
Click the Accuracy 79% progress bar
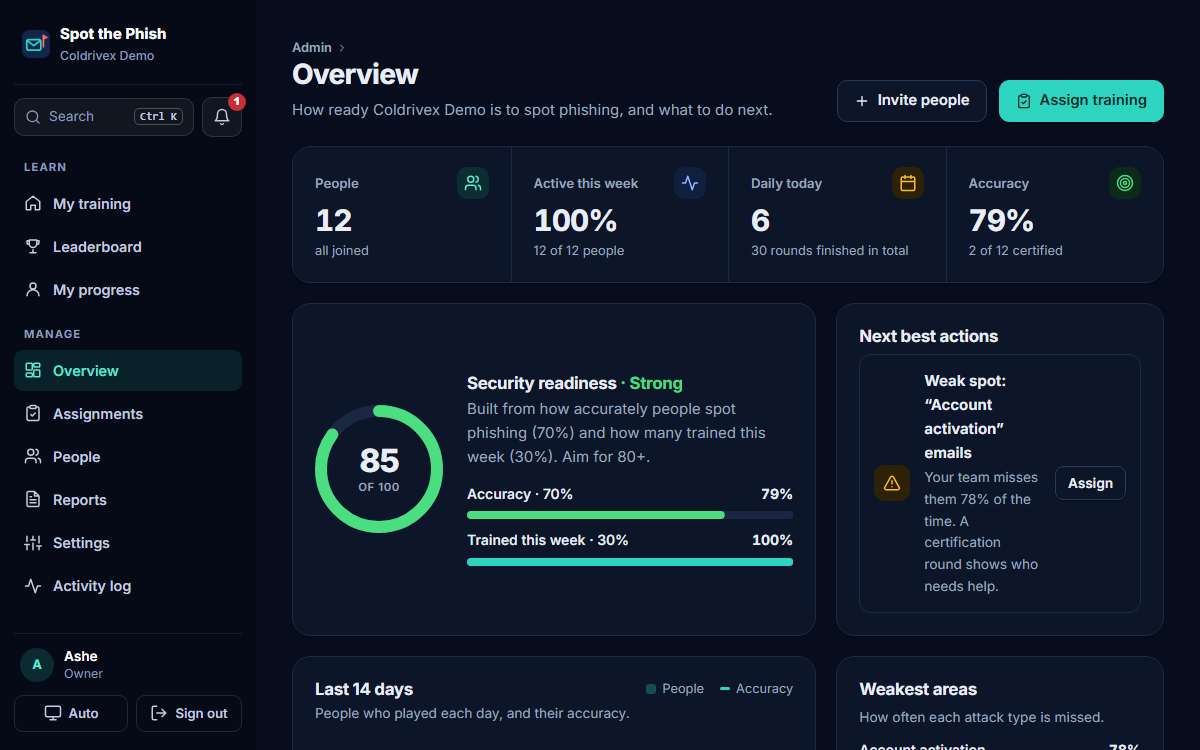click(x=630, y=515)
